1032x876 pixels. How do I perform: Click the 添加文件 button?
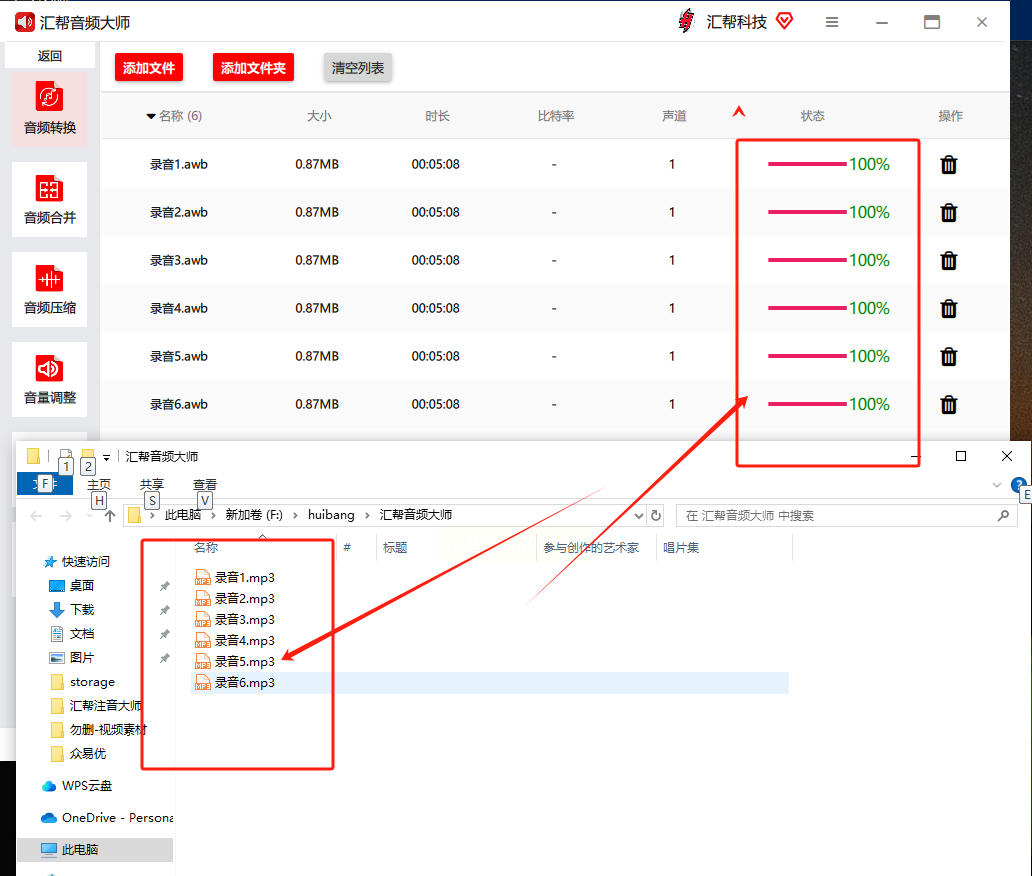point(149,68)
